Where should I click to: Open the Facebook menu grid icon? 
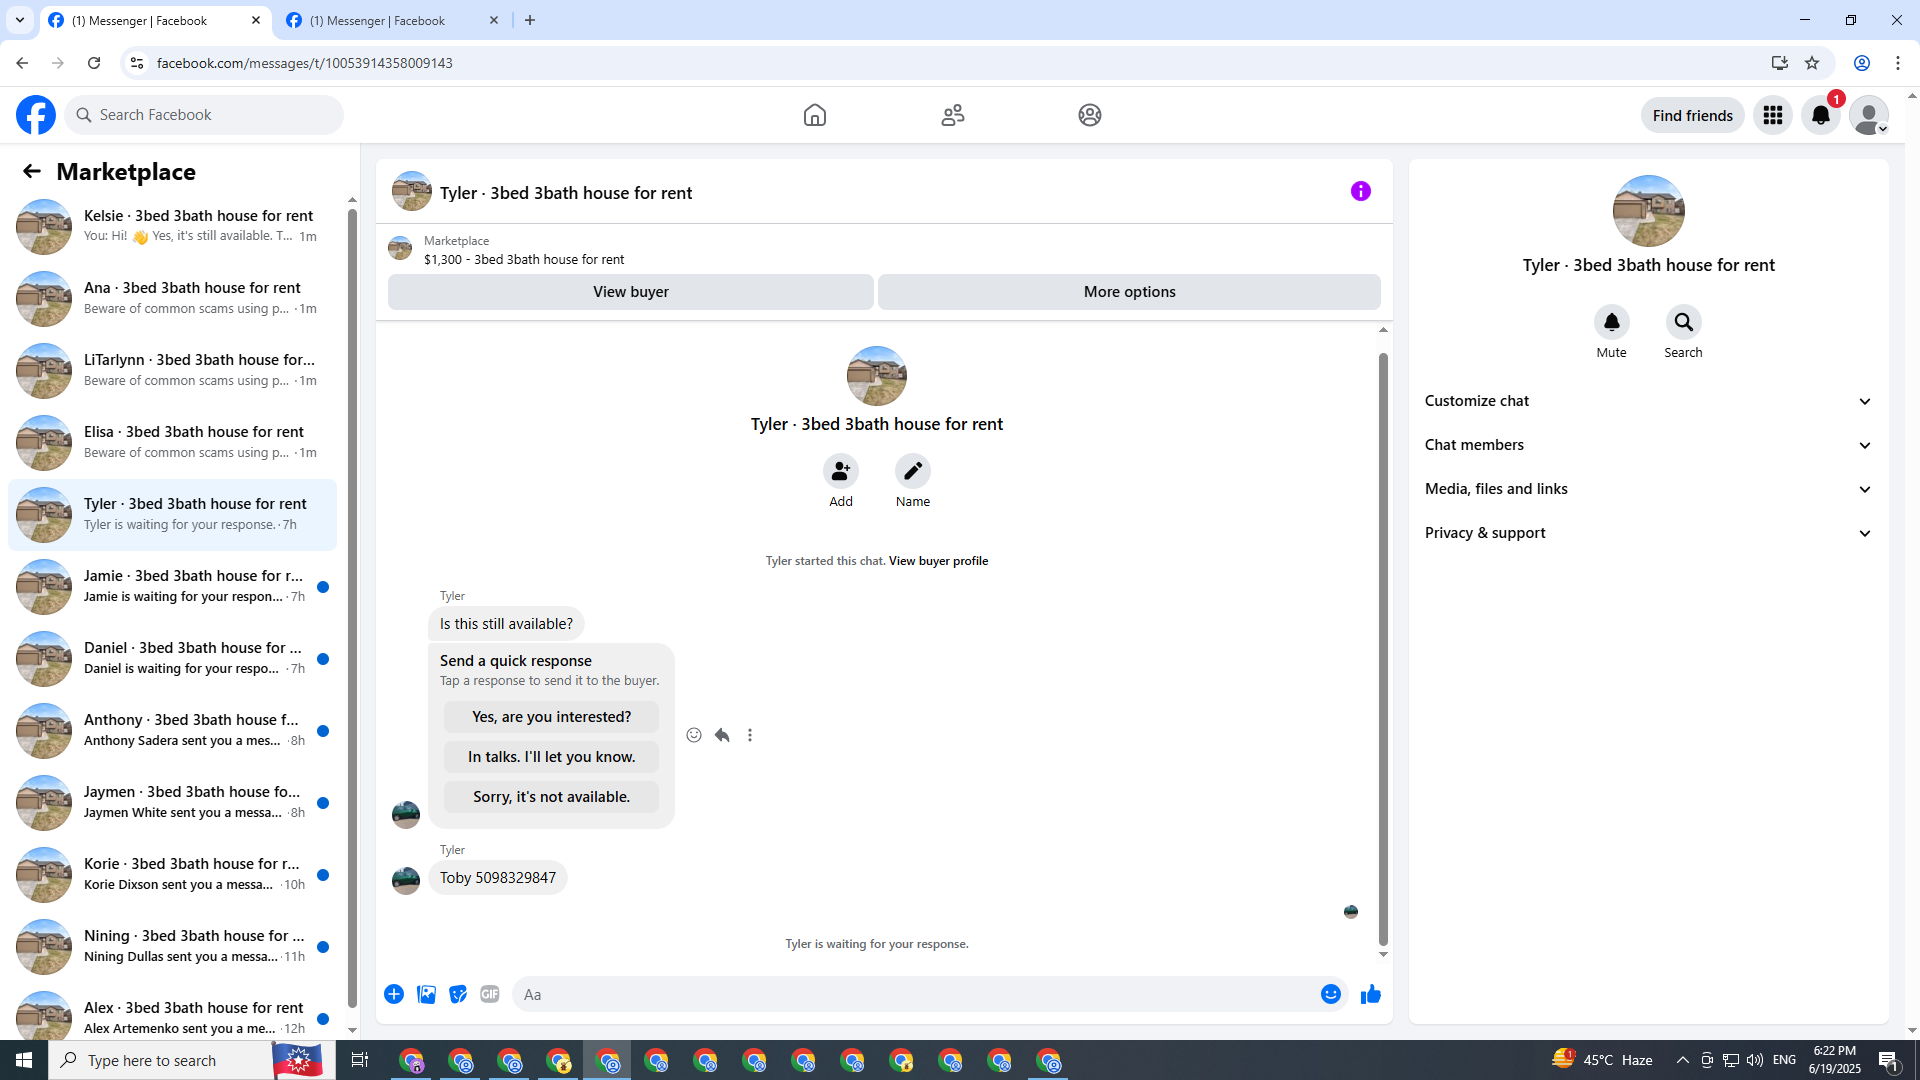(1773, 115)
